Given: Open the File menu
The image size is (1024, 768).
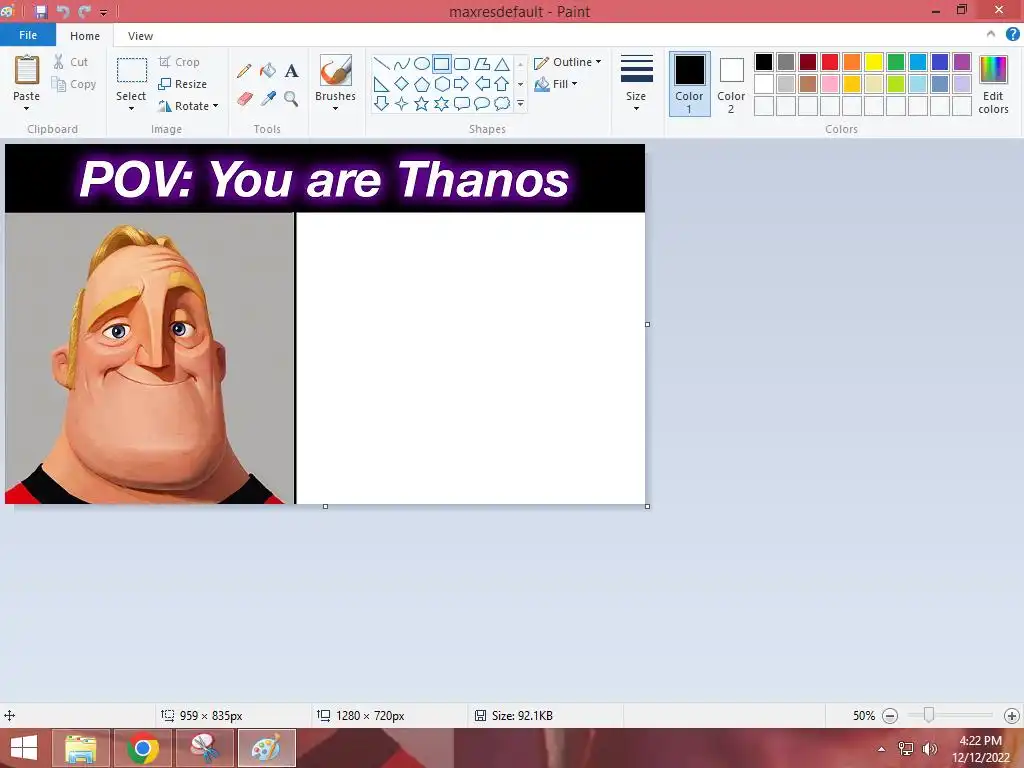Looking at the screenshot, I should (28, 35).
